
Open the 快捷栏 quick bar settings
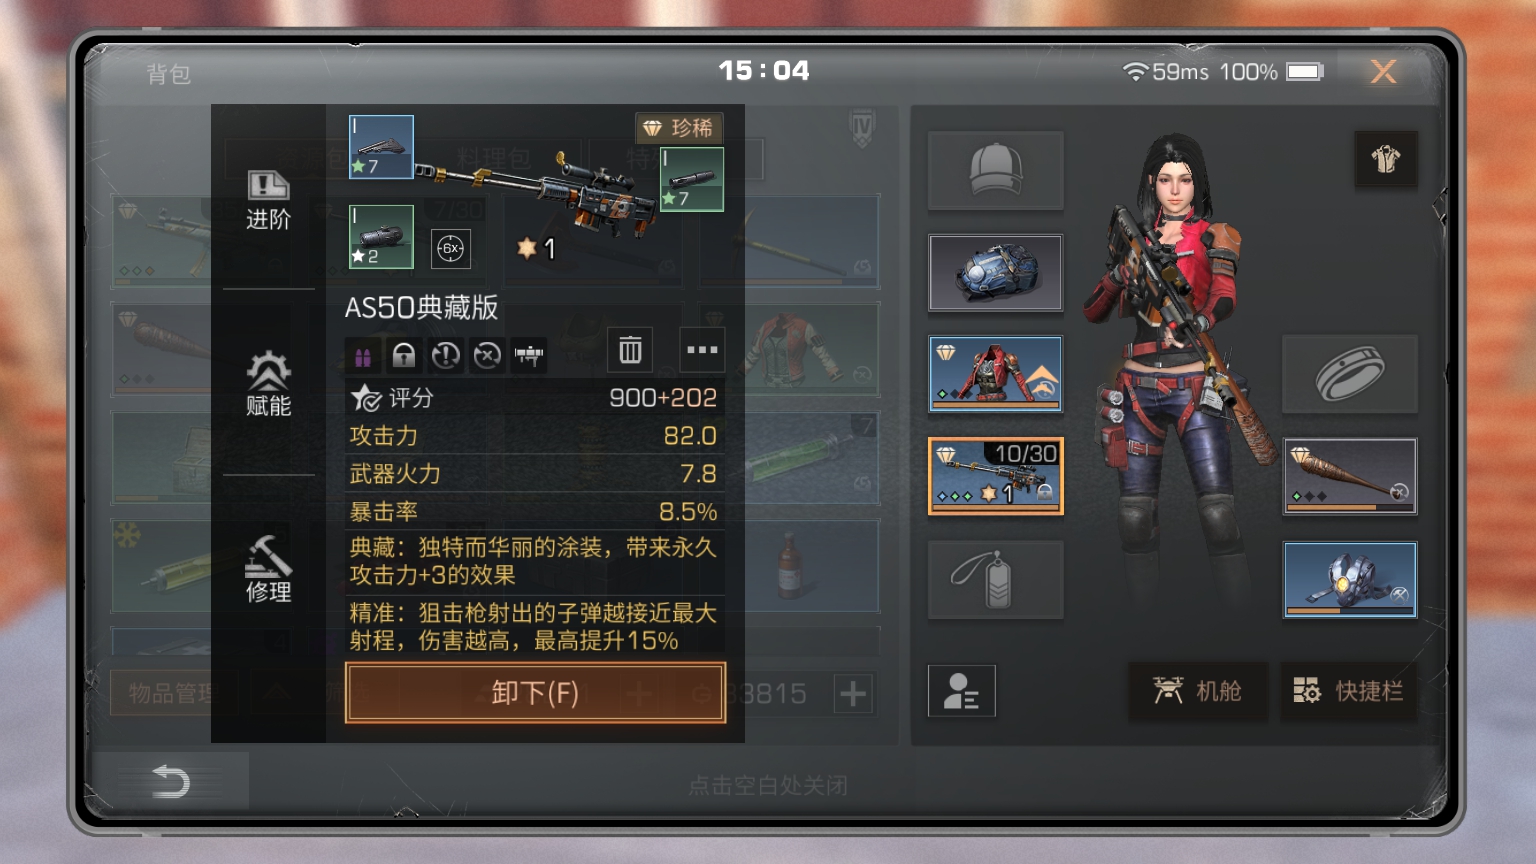point(1349,691)
